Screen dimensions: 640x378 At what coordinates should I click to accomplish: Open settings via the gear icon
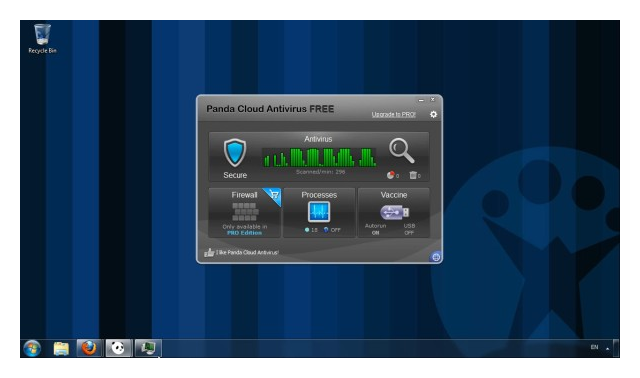click(x=433, y=114)
